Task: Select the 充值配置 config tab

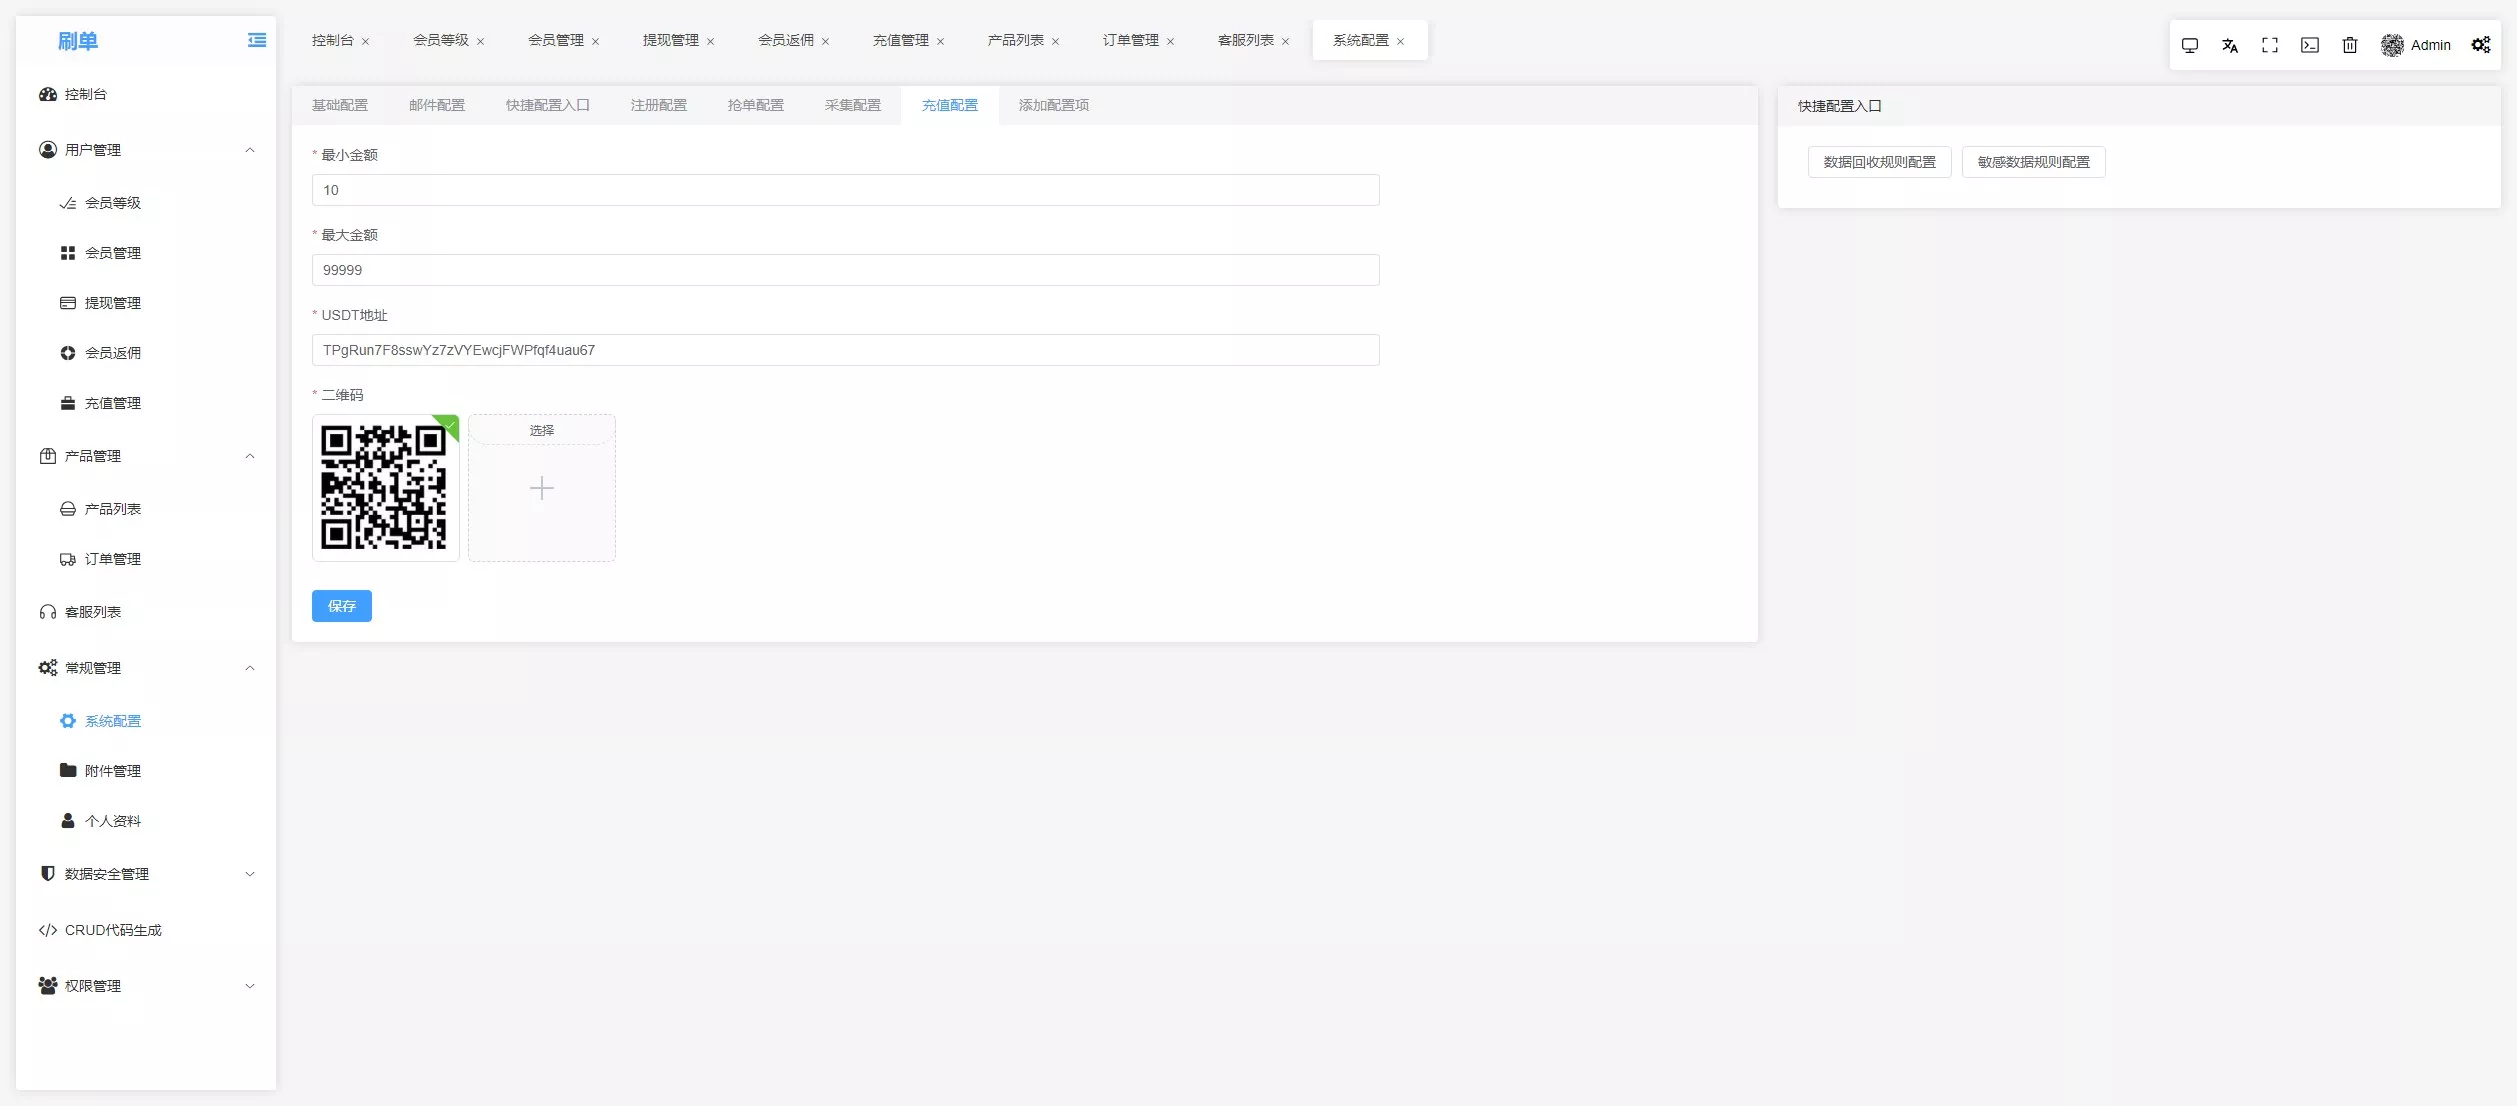Action: (950, 105)
